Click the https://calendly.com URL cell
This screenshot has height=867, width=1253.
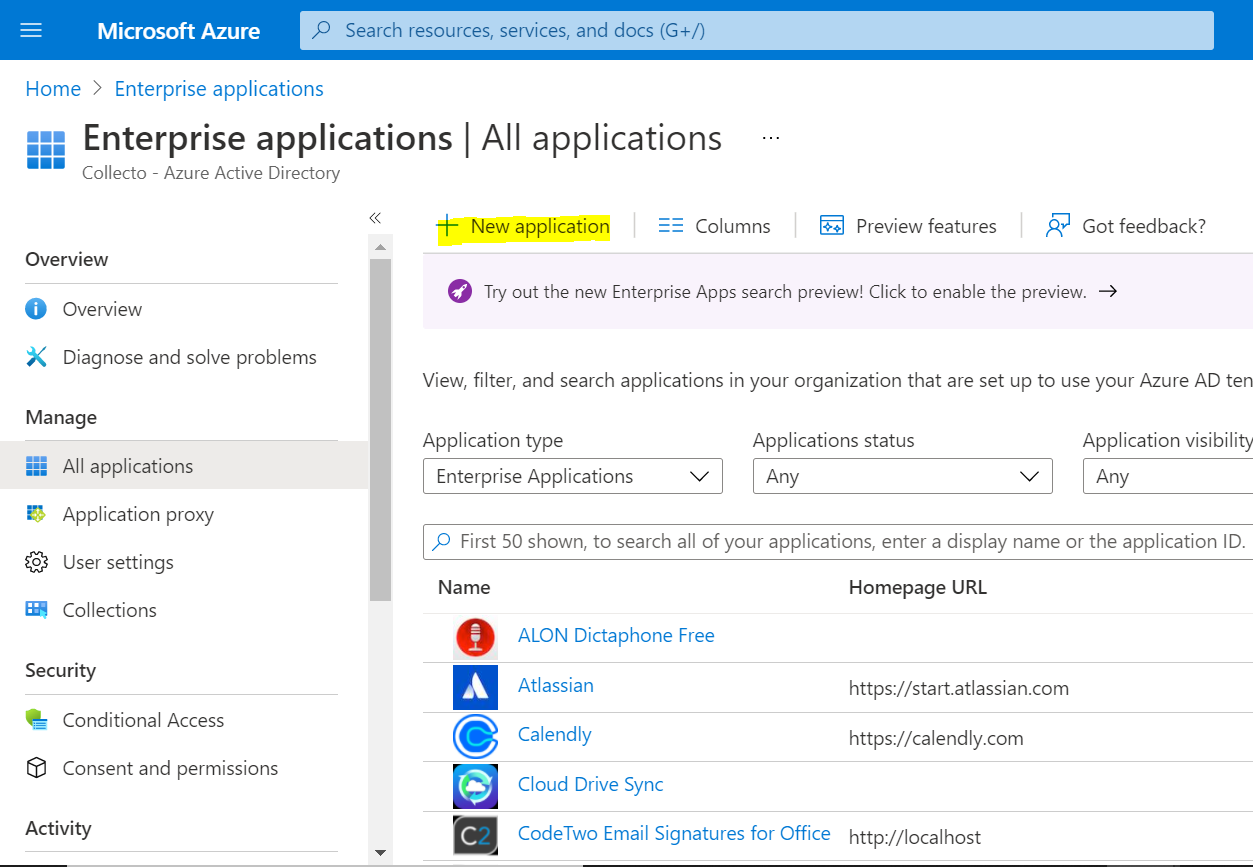936,738
